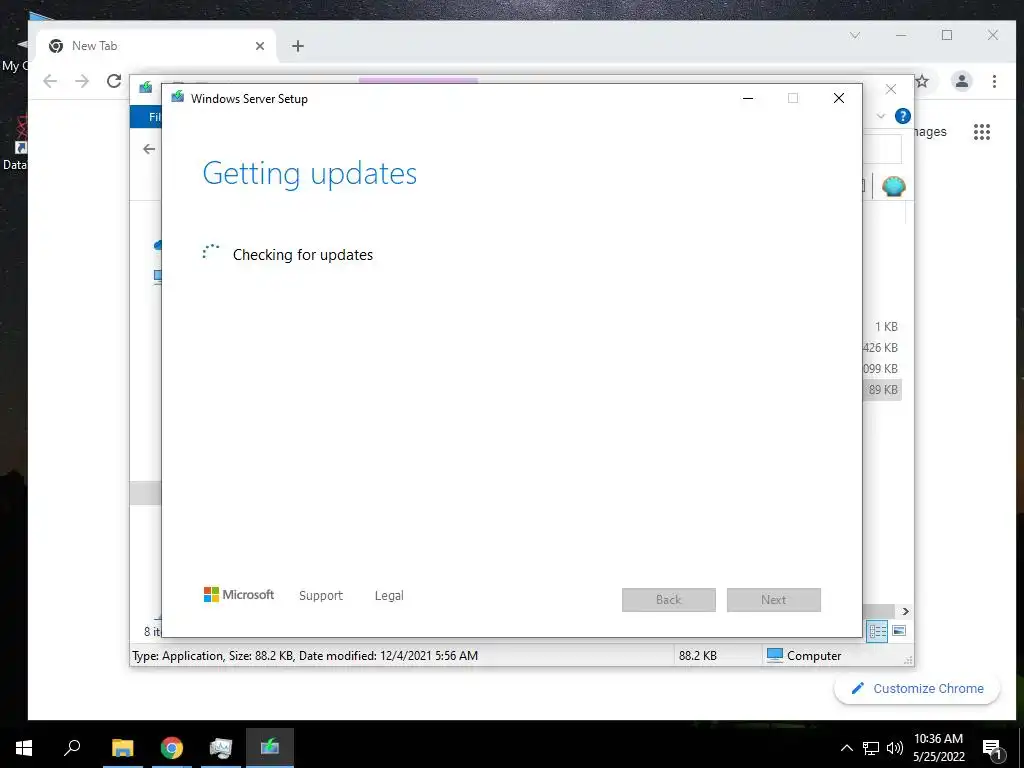Click the Back button in Windows Server Setup
Viewport: 1024px width, 768px height.
click(669, 600)
